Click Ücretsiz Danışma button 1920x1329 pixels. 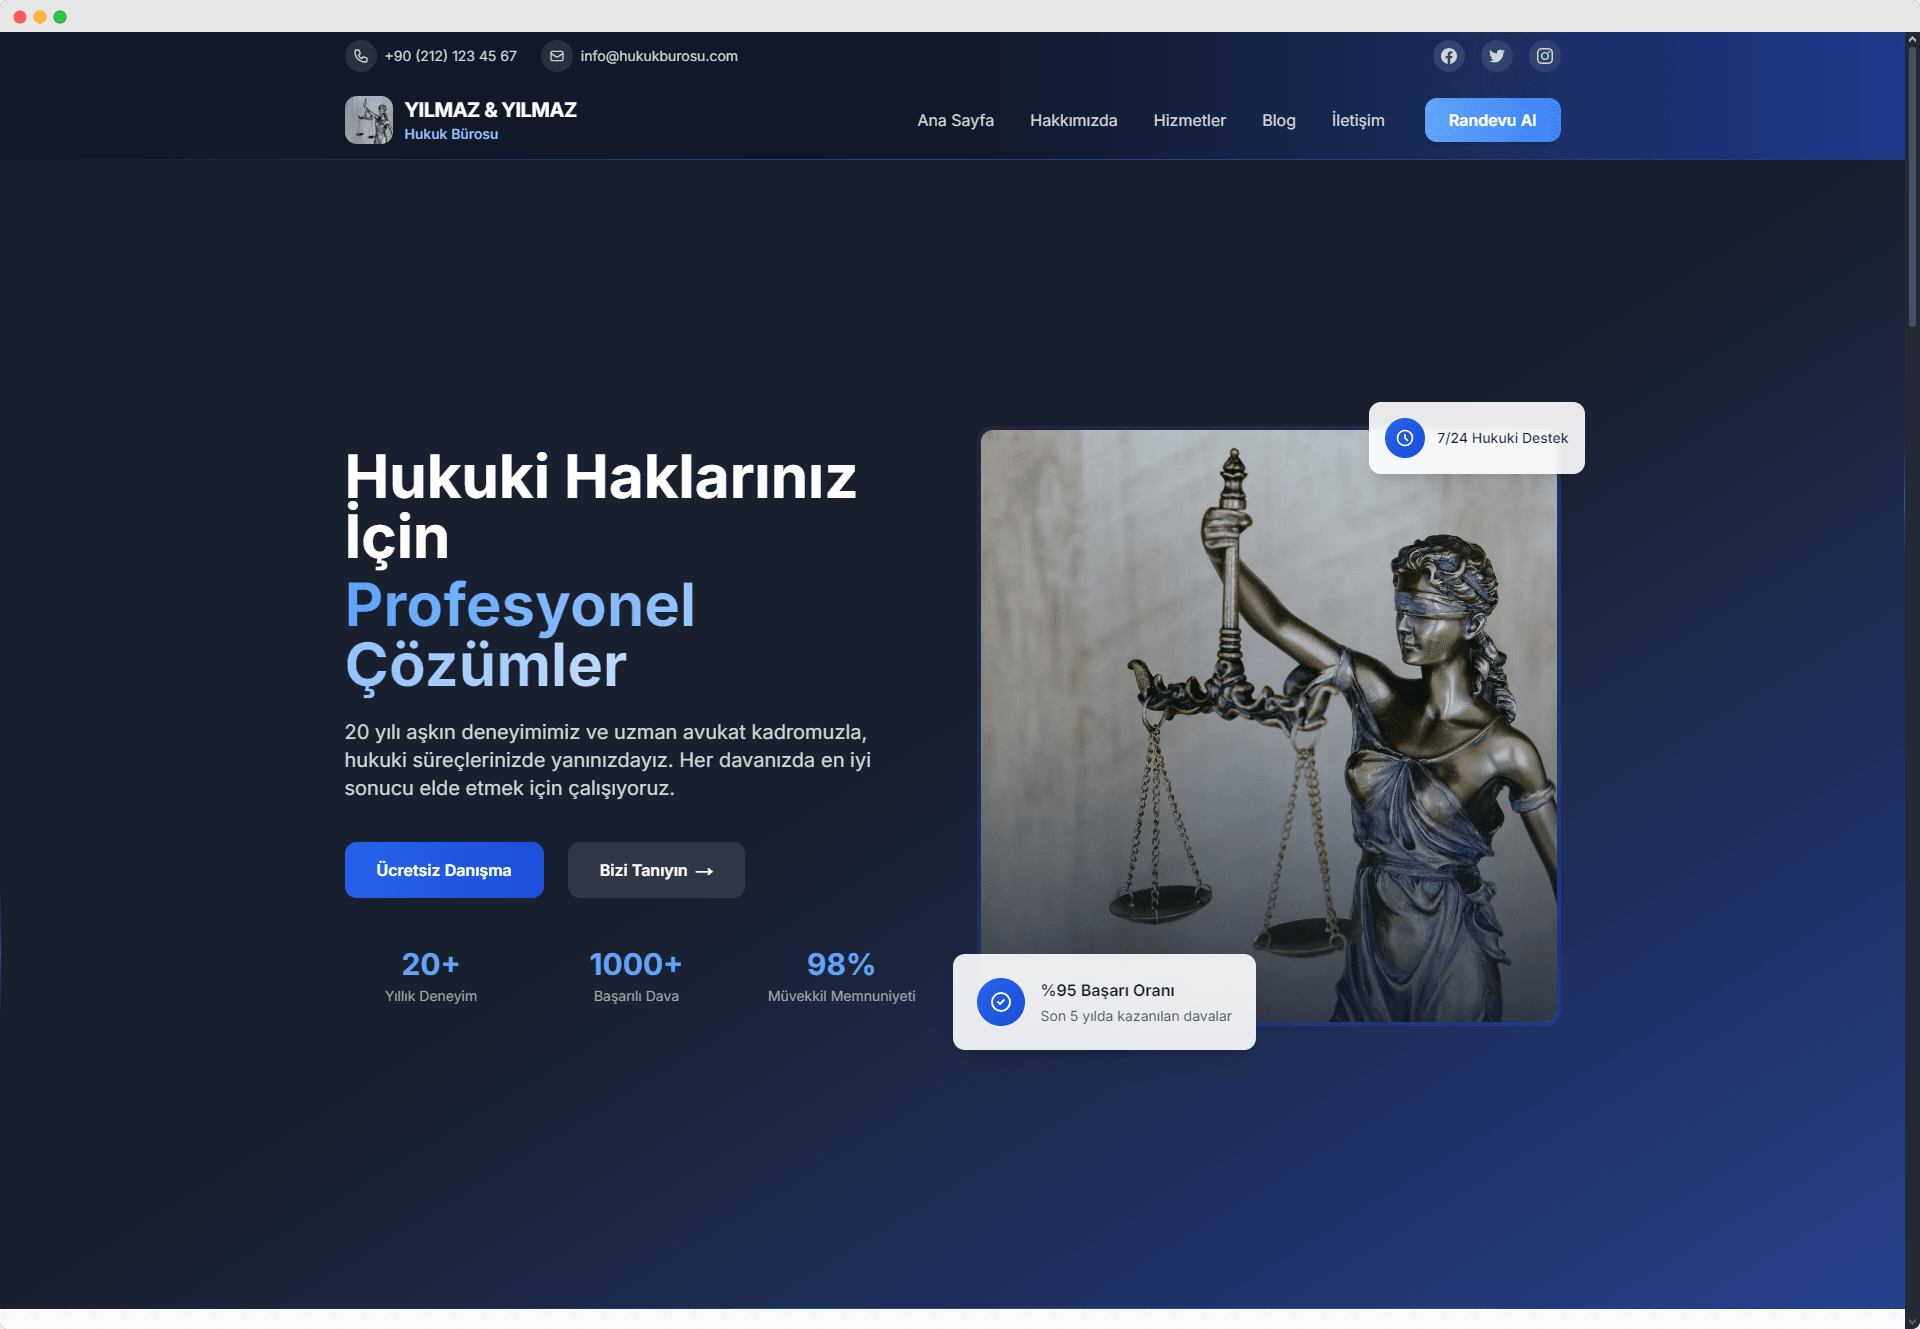444,870
